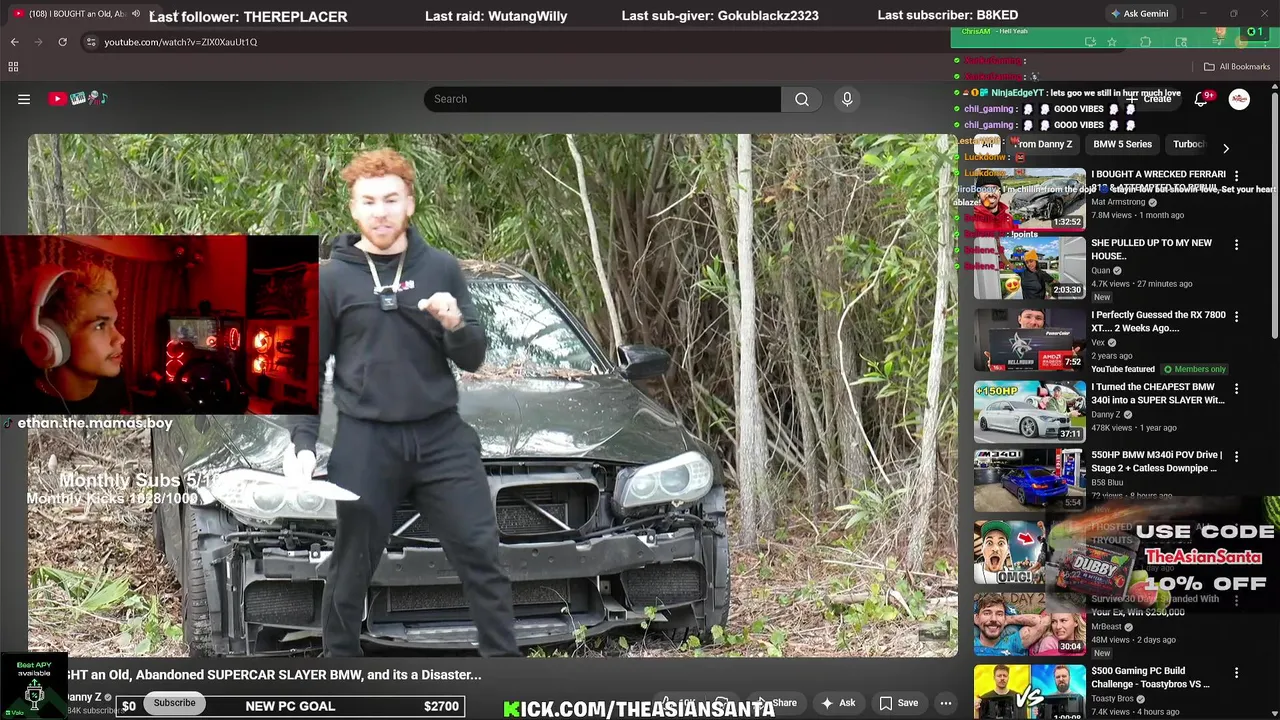
Task: Open the MrBeast 30 days thumbnail
Action: pyautogui.click(x=1029, y=624)
